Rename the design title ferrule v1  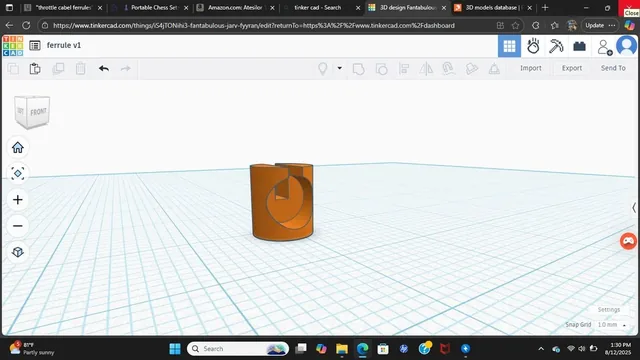(x=64, y=45)
